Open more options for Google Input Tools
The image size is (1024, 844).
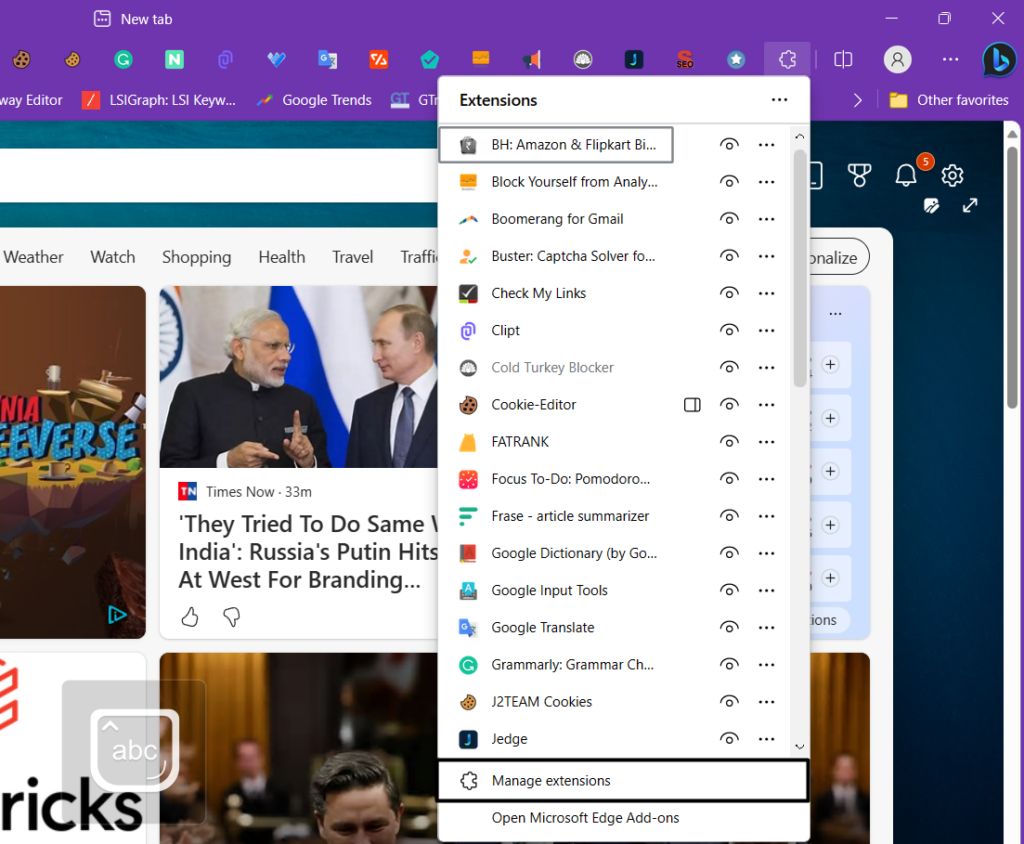tap(766, 591)
